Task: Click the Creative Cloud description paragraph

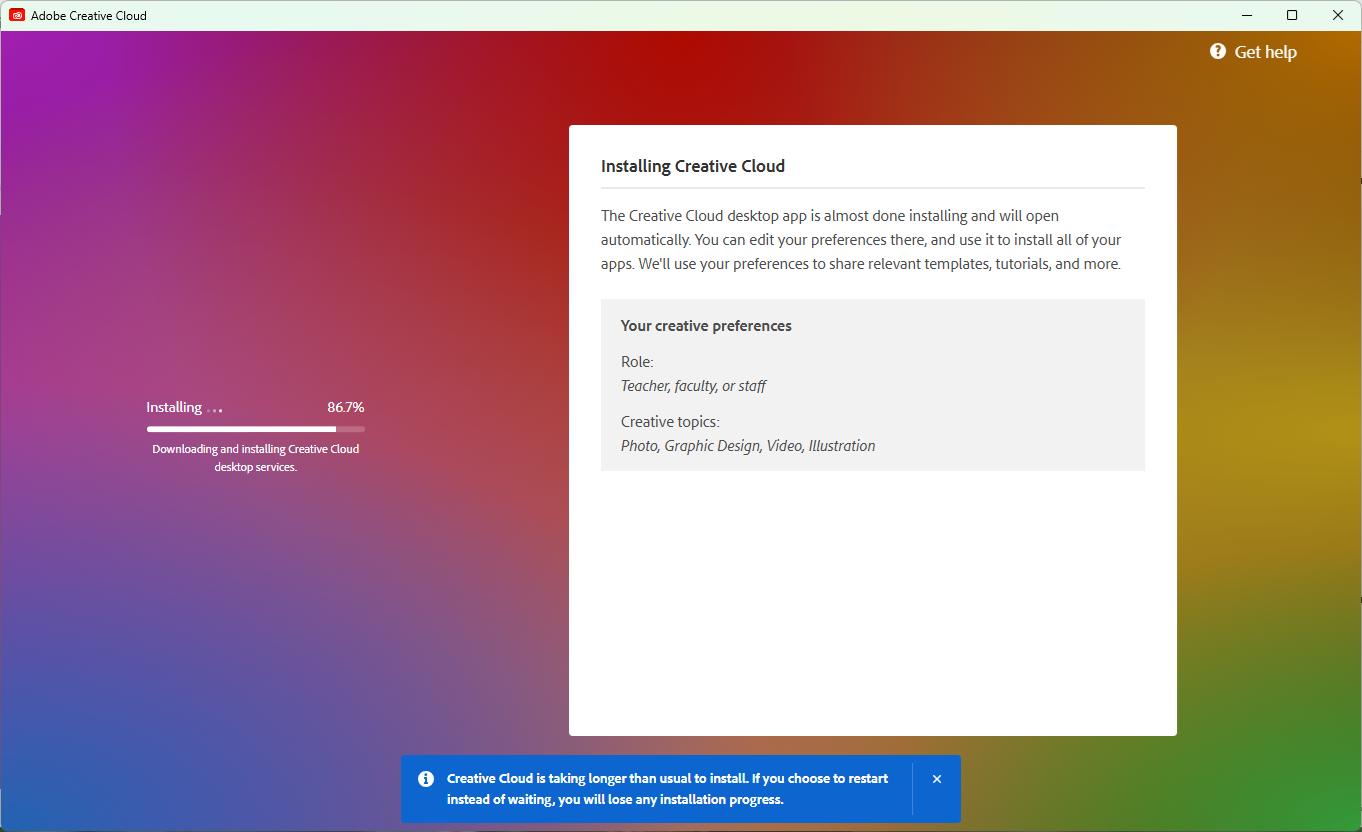Action: pyautogui.click(x=860, y=240)
